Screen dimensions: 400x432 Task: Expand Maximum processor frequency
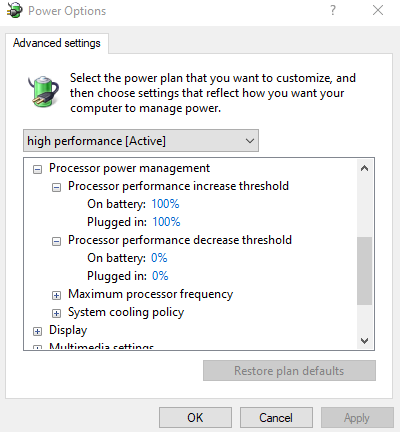[x=56, y=296]
